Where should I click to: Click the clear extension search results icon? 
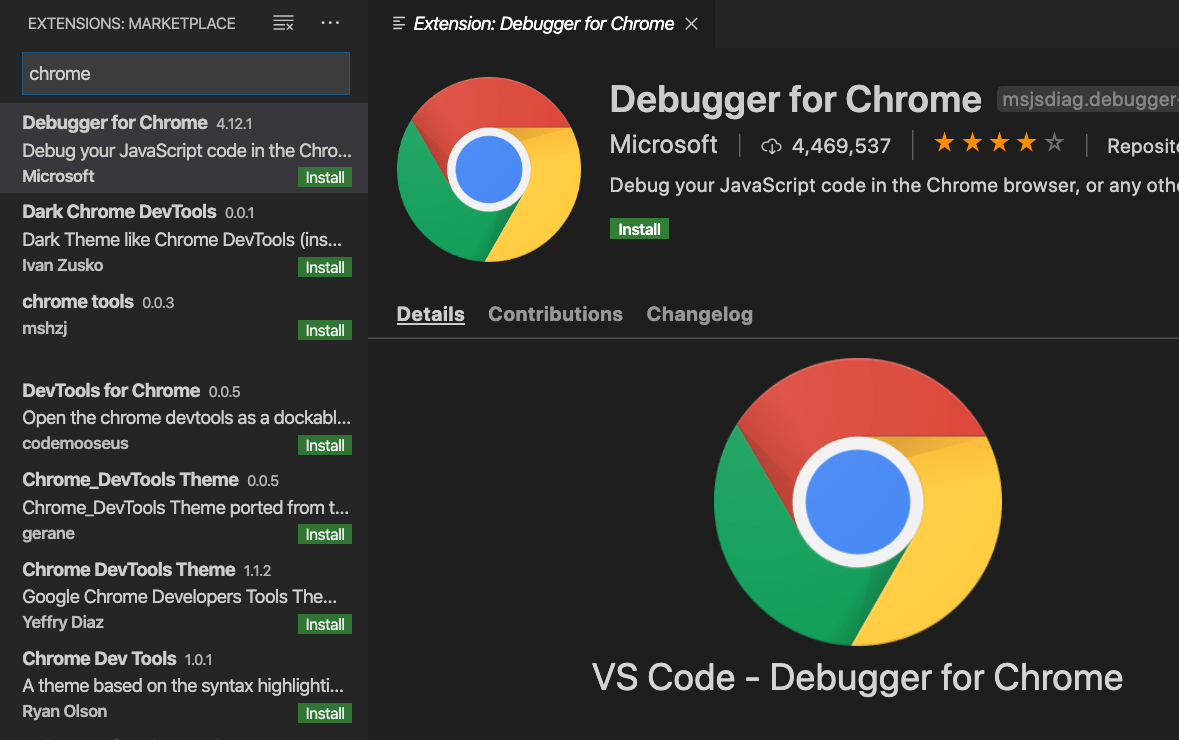[x=283, y=22]
